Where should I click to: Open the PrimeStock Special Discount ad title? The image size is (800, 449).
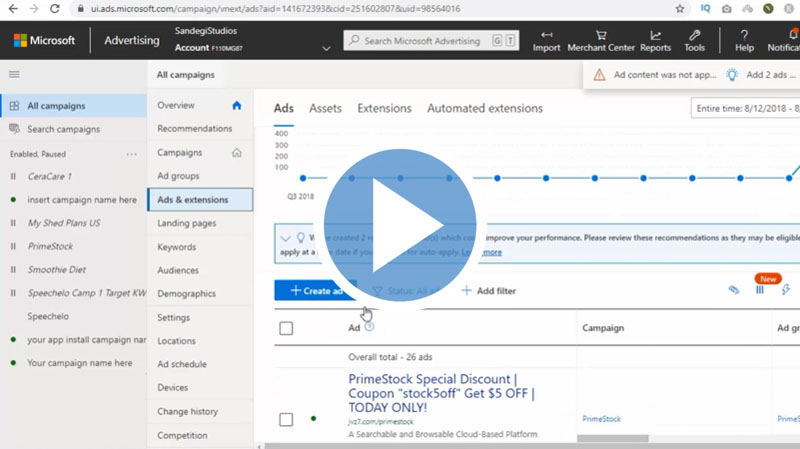tap(441, 393)
